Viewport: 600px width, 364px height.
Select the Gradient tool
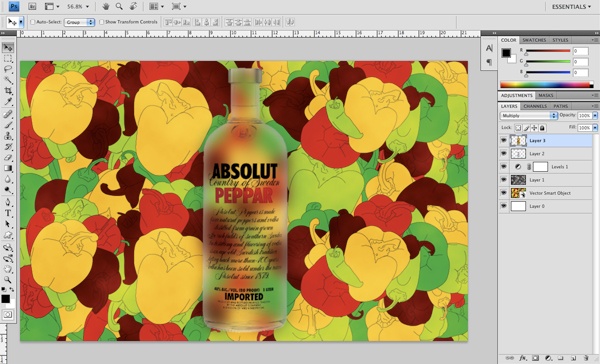[x=8, y=168]
